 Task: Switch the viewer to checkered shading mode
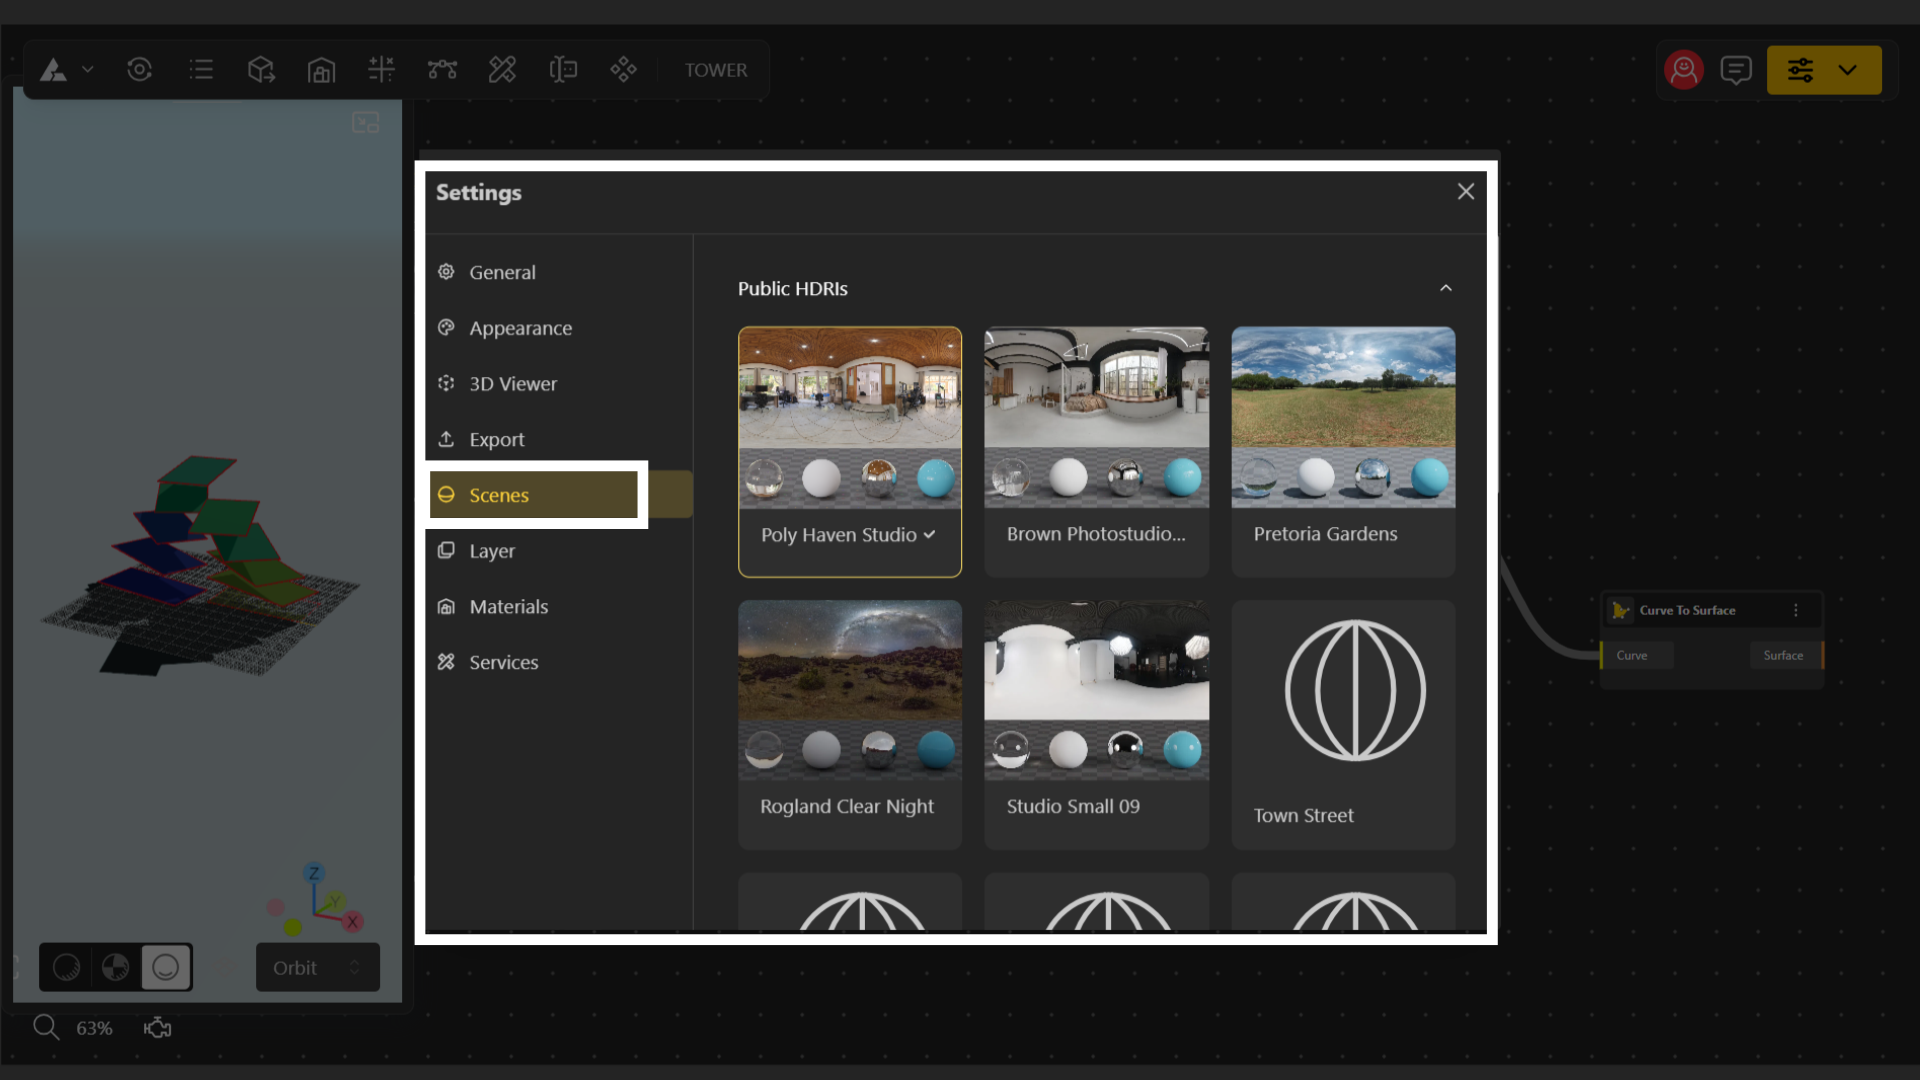(x=116, y=967)
